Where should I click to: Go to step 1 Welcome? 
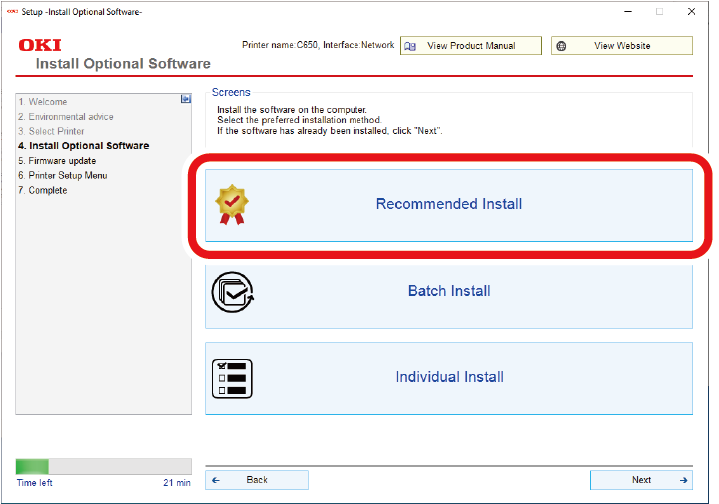42,102
